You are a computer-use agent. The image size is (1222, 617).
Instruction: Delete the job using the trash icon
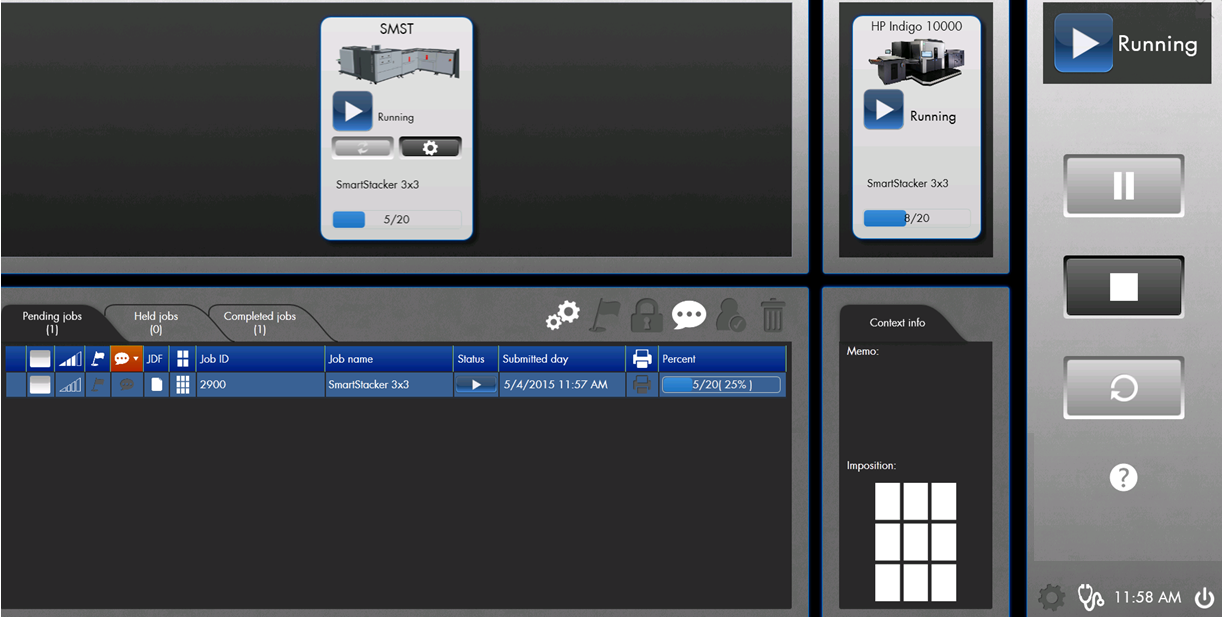coord(772,314)
